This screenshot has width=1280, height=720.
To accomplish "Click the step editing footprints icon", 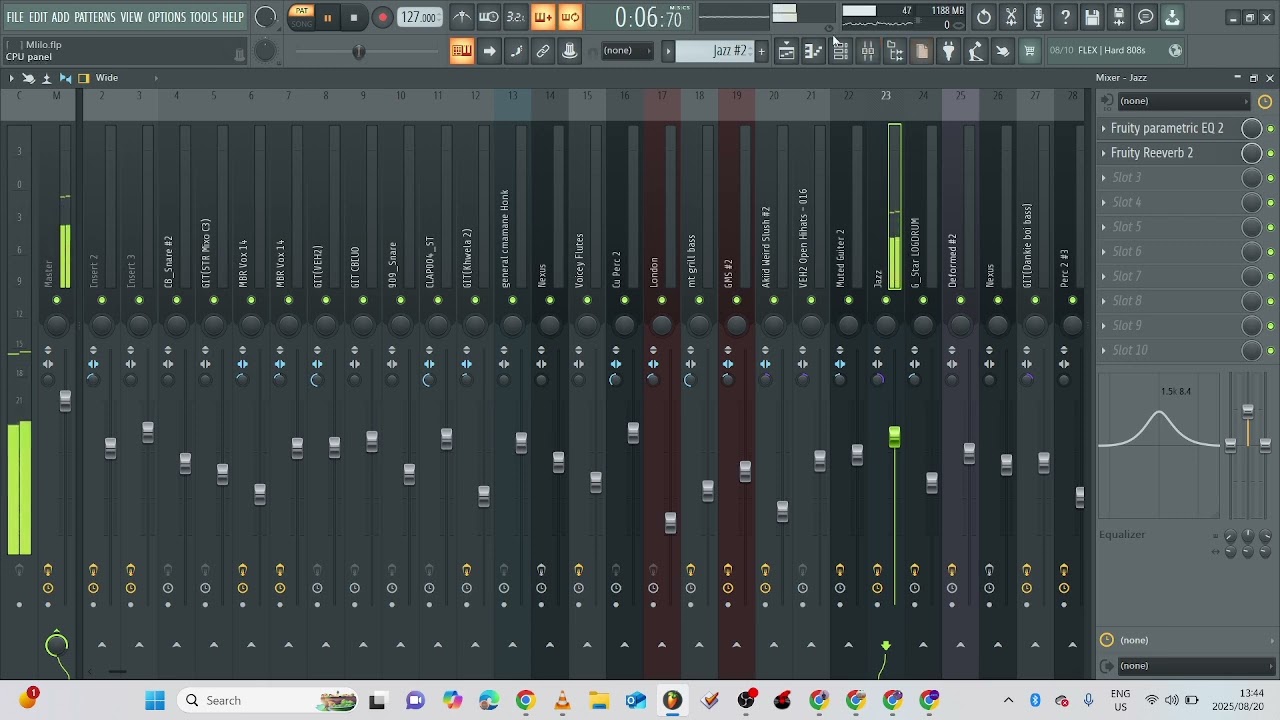I will tap(516, 51).
